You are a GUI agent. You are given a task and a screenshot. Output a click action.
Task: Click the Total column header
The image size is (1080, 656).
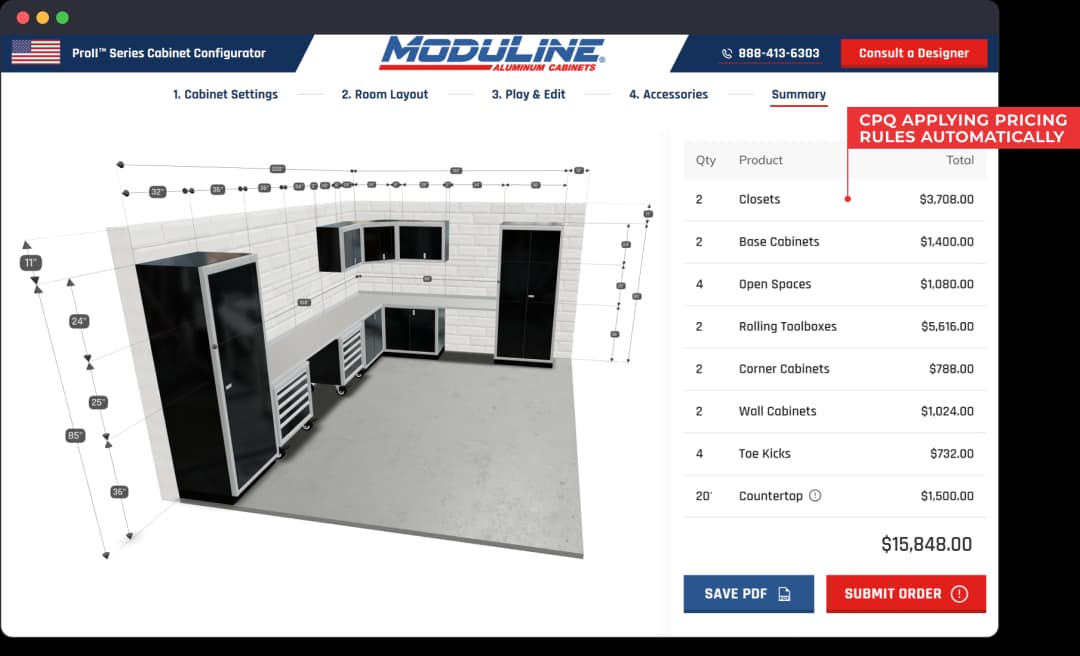[x=959, y=160]
